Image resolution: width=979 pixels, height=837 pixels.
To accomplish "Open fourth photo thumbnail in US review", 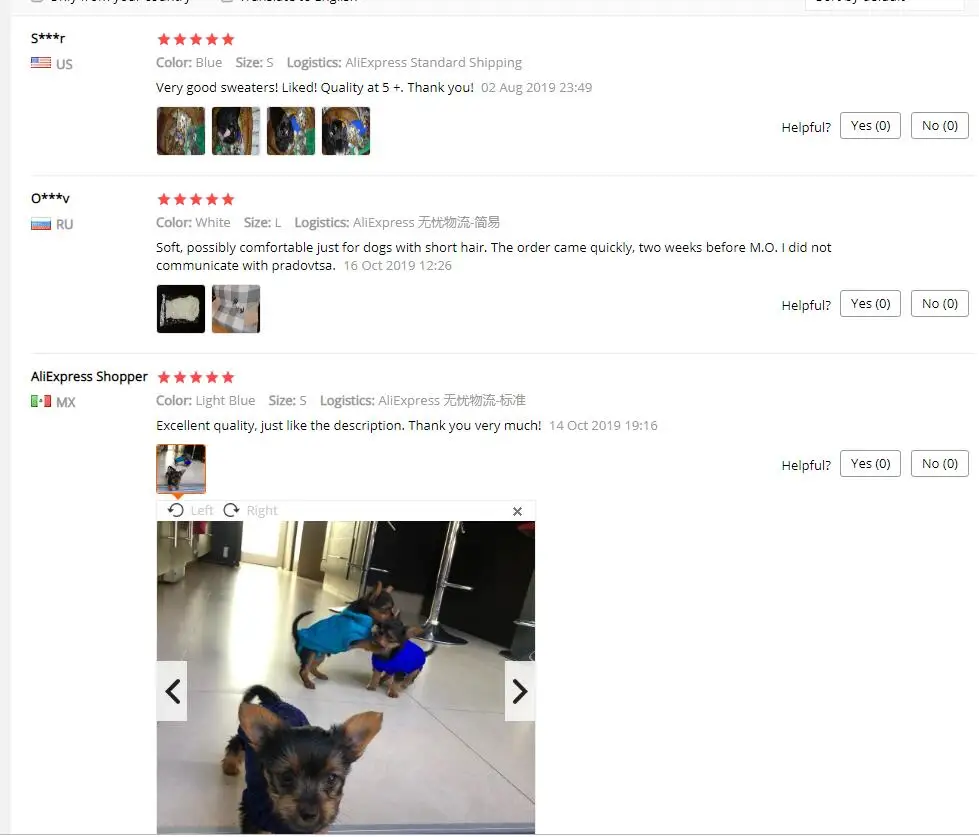I will click(346, 131).
